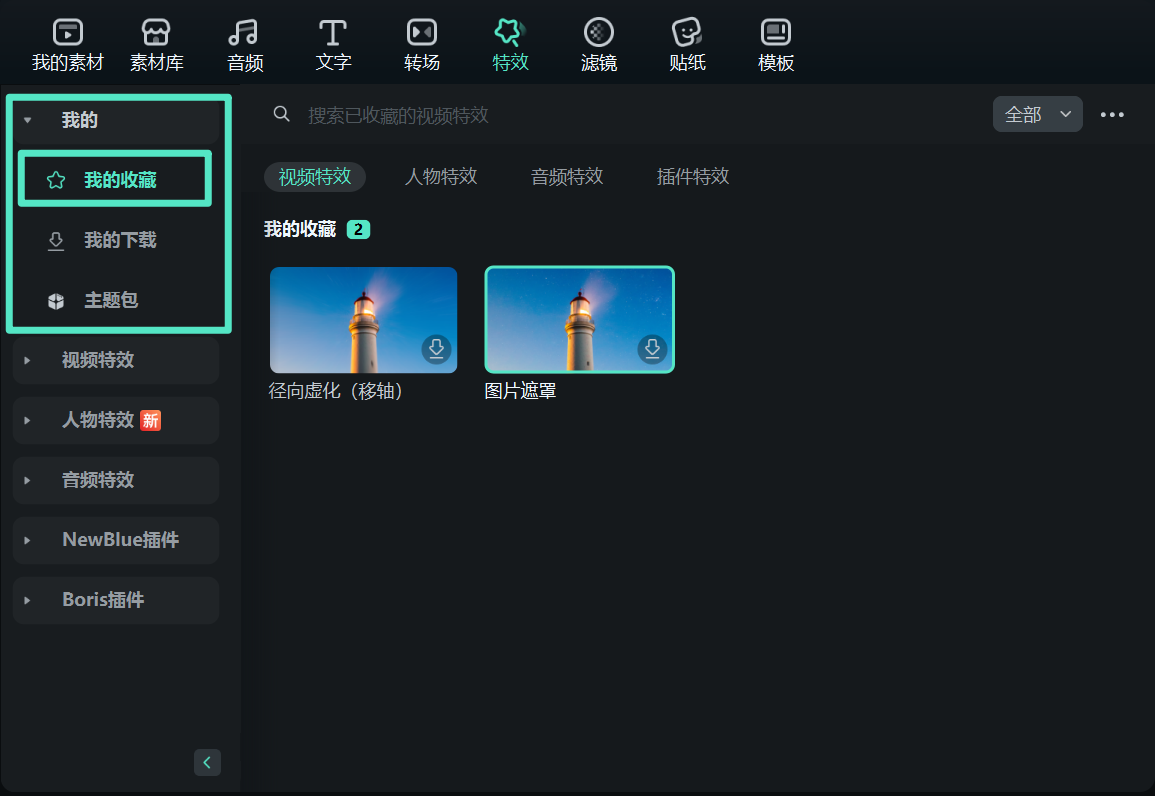The height and width of the screenshot is (796, 1155).
Task: Collapse the sidebar with the arrow button
Action: (x=207, y=762)
